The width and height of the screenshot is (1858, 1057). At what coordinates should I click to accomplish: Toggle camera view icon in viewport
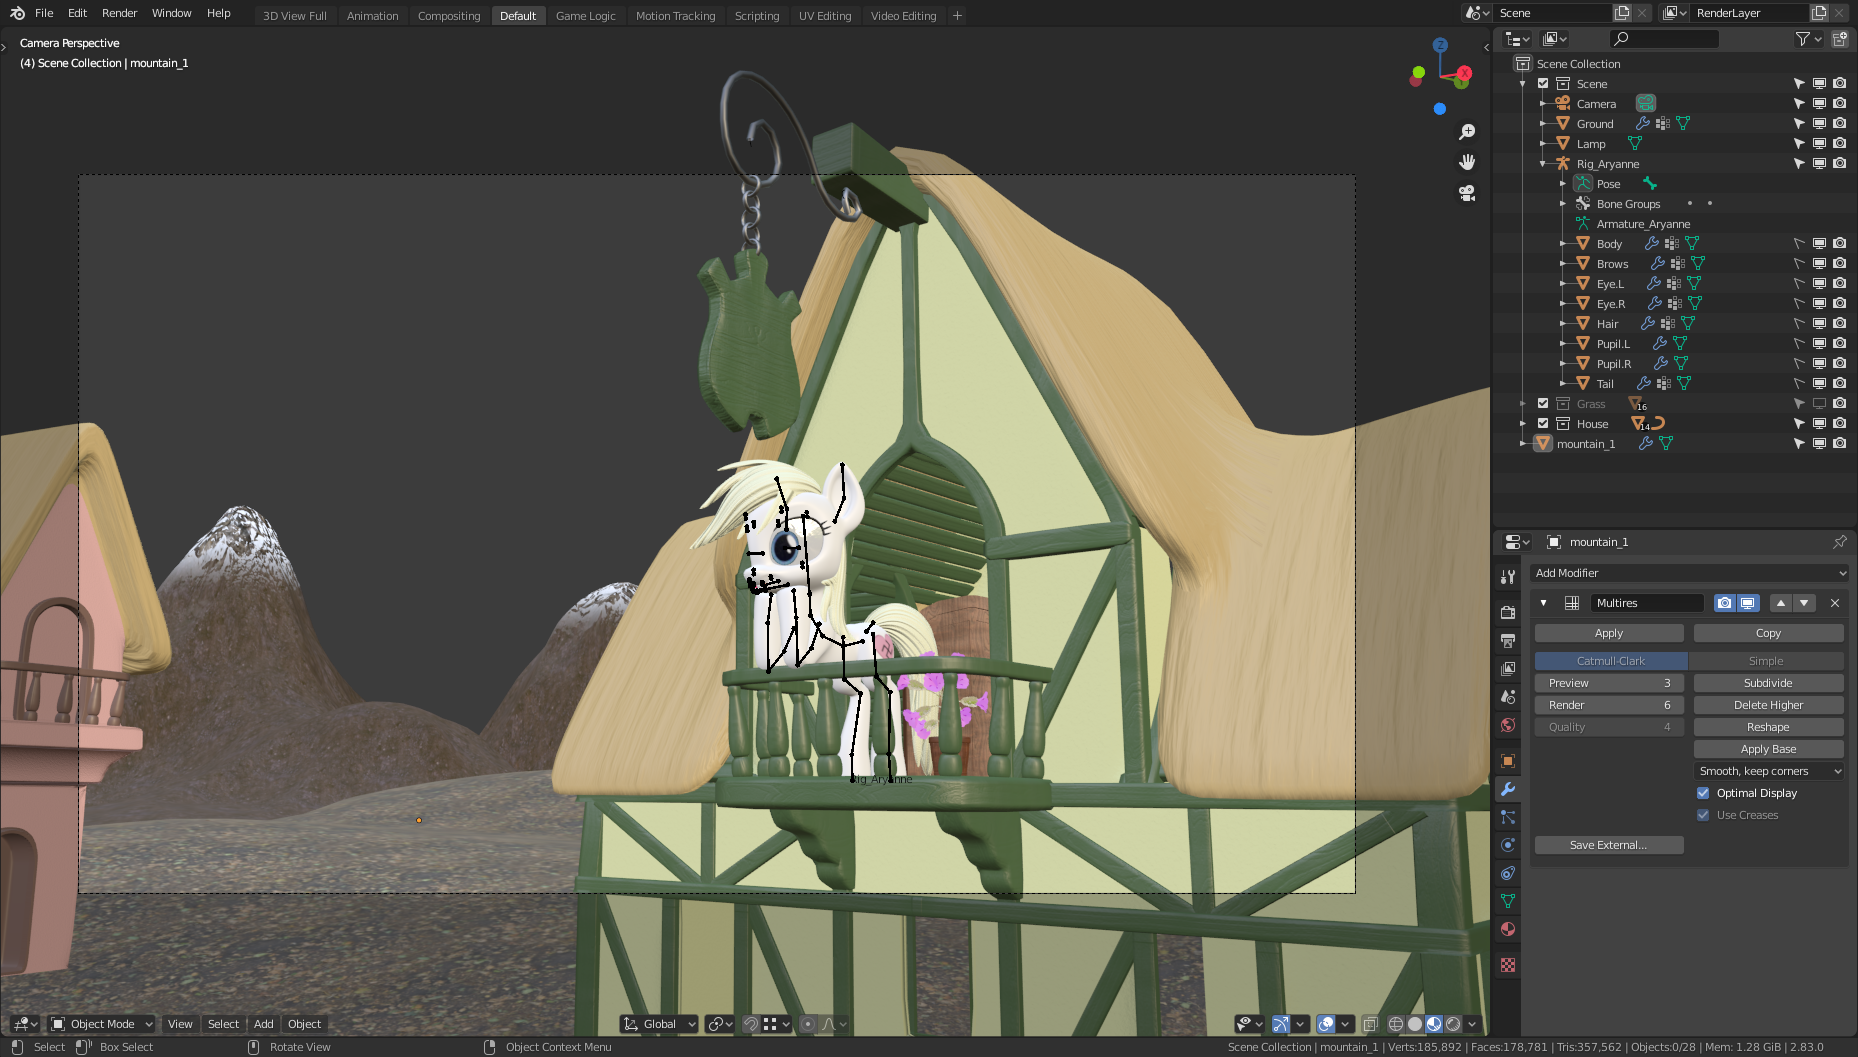tap(1467, 193)
